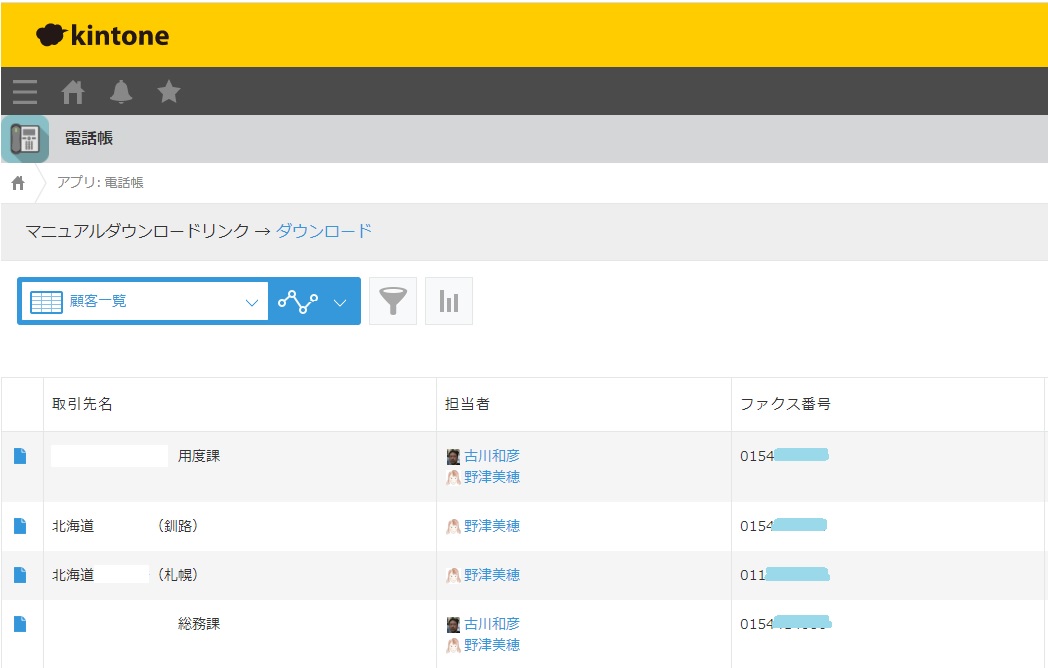
Task: Open record details for the 総務課 row
Action: click(20, 624)
